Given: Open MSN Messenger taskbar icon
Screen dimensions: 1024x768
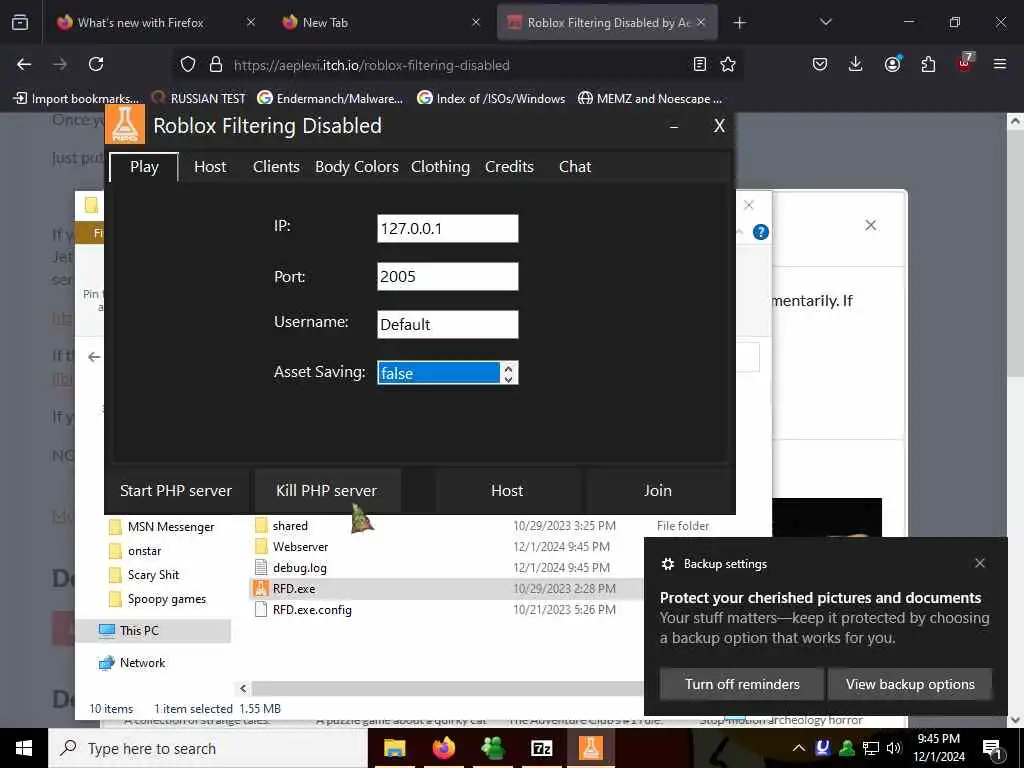Looking at the screenshot, I should (x=492, y=748).
